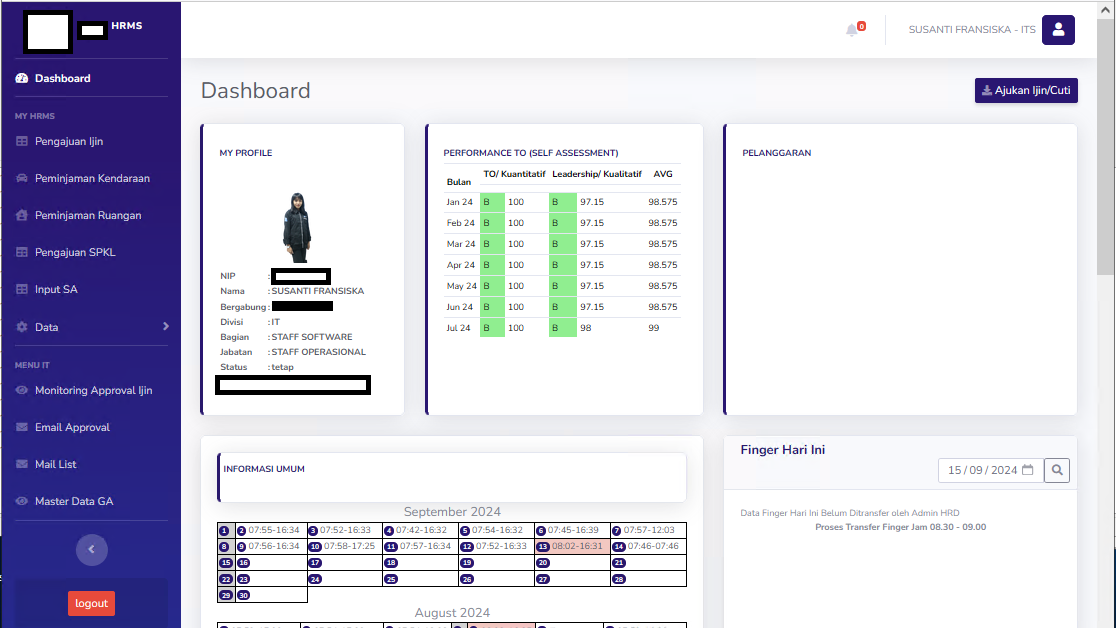1116x628 pixels.
Task: Click the Ajukan Ijin/Cuti button
Action: coord(1026,90)
